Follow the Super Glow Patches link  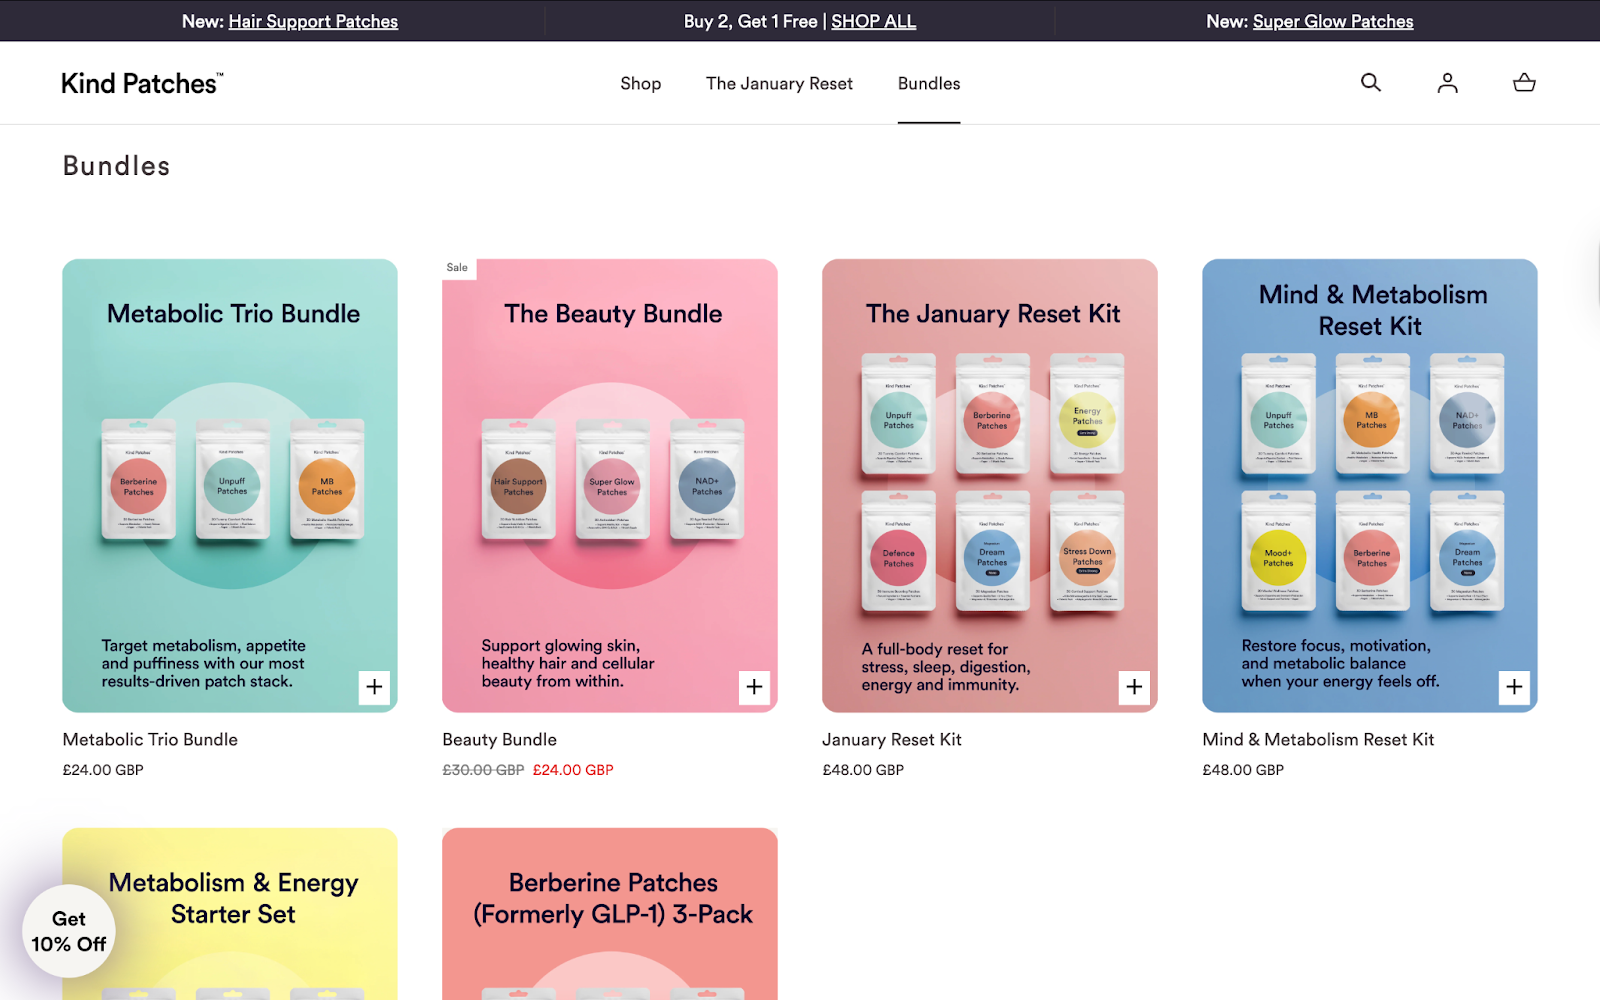click(x=1333, y=21)
